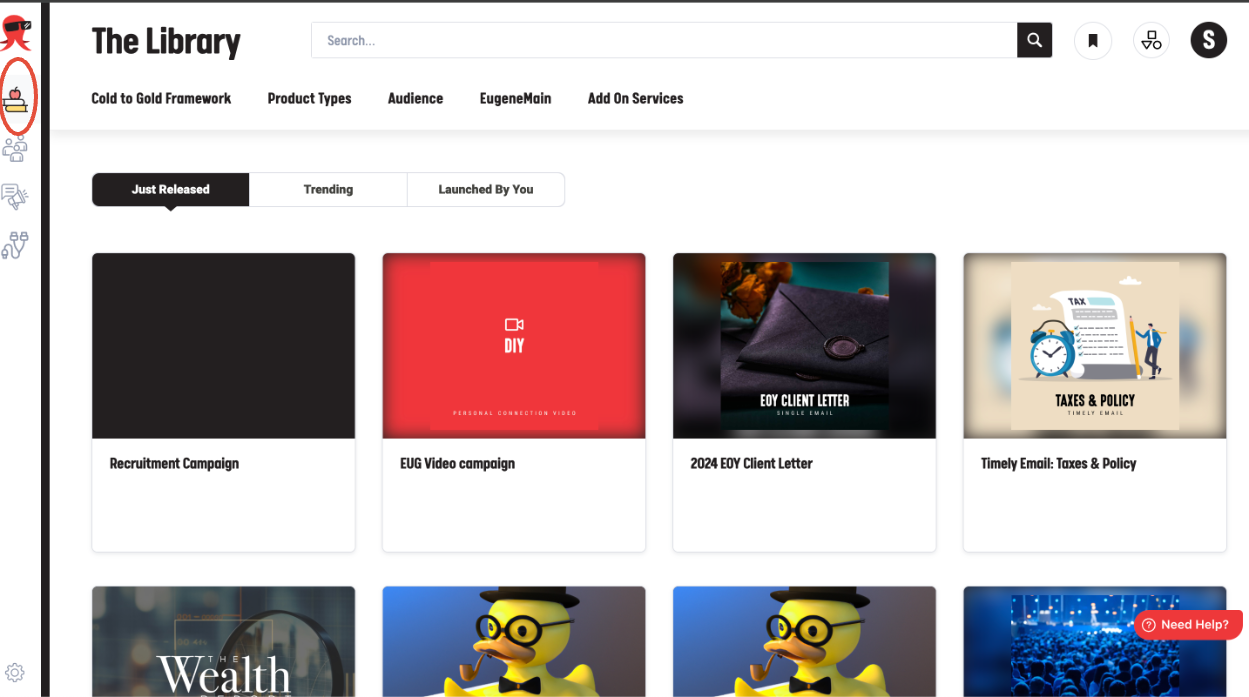Click the Need Help? button
This screenshot has height=697, width=1249.
(x=1188, y=625)
